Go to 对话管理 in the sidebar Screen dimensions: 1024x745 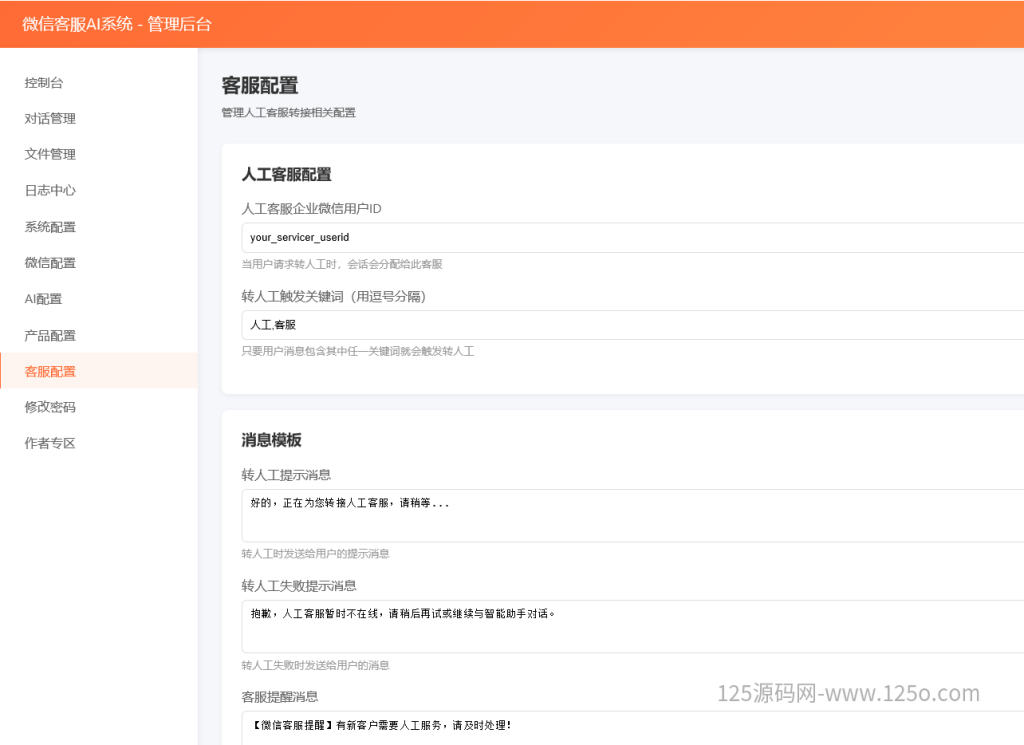pos(50,119)
